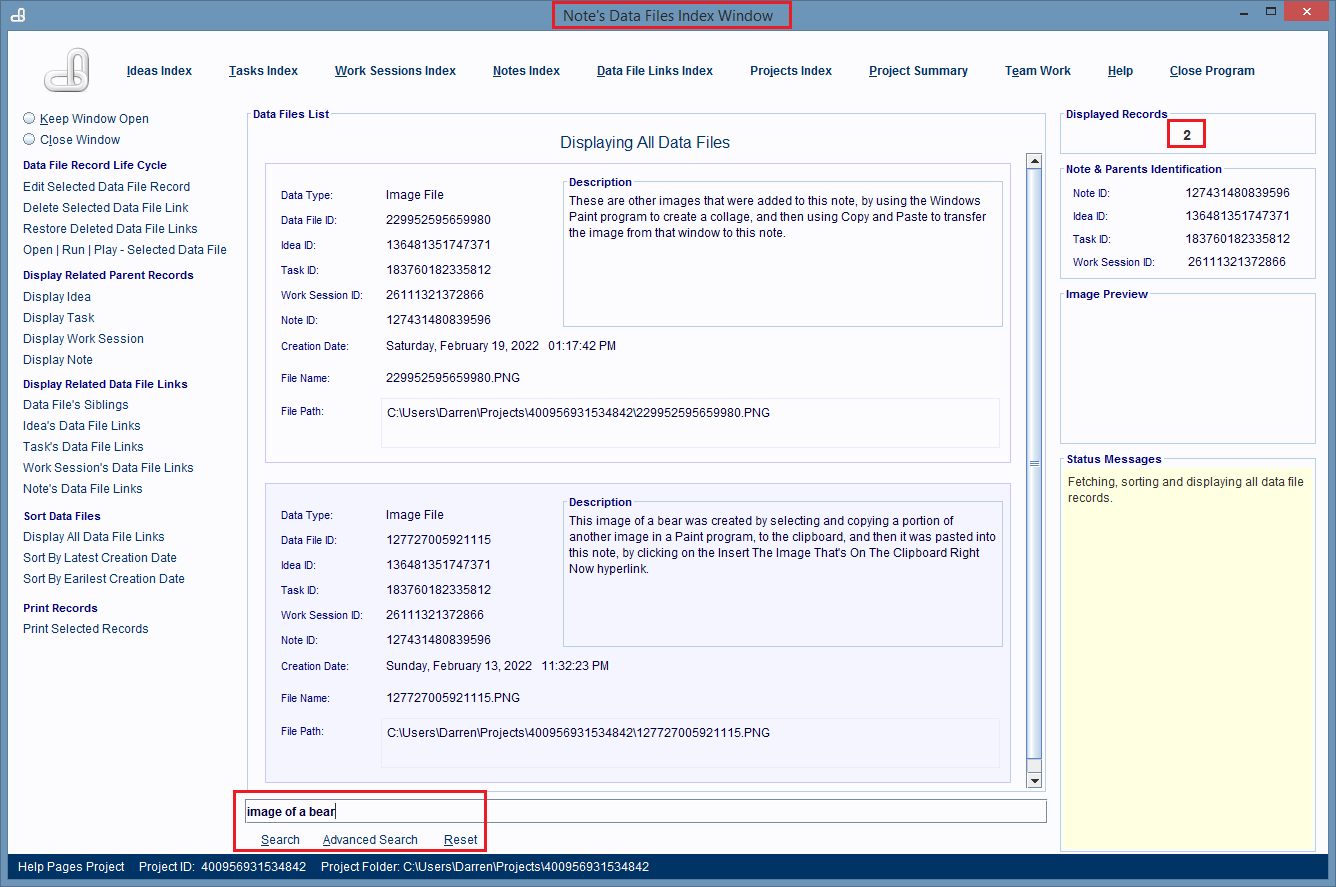The image size is (1336, 887).
Task: Click creation date Saturday, February 19, 2022
Action: pos(501,346)
